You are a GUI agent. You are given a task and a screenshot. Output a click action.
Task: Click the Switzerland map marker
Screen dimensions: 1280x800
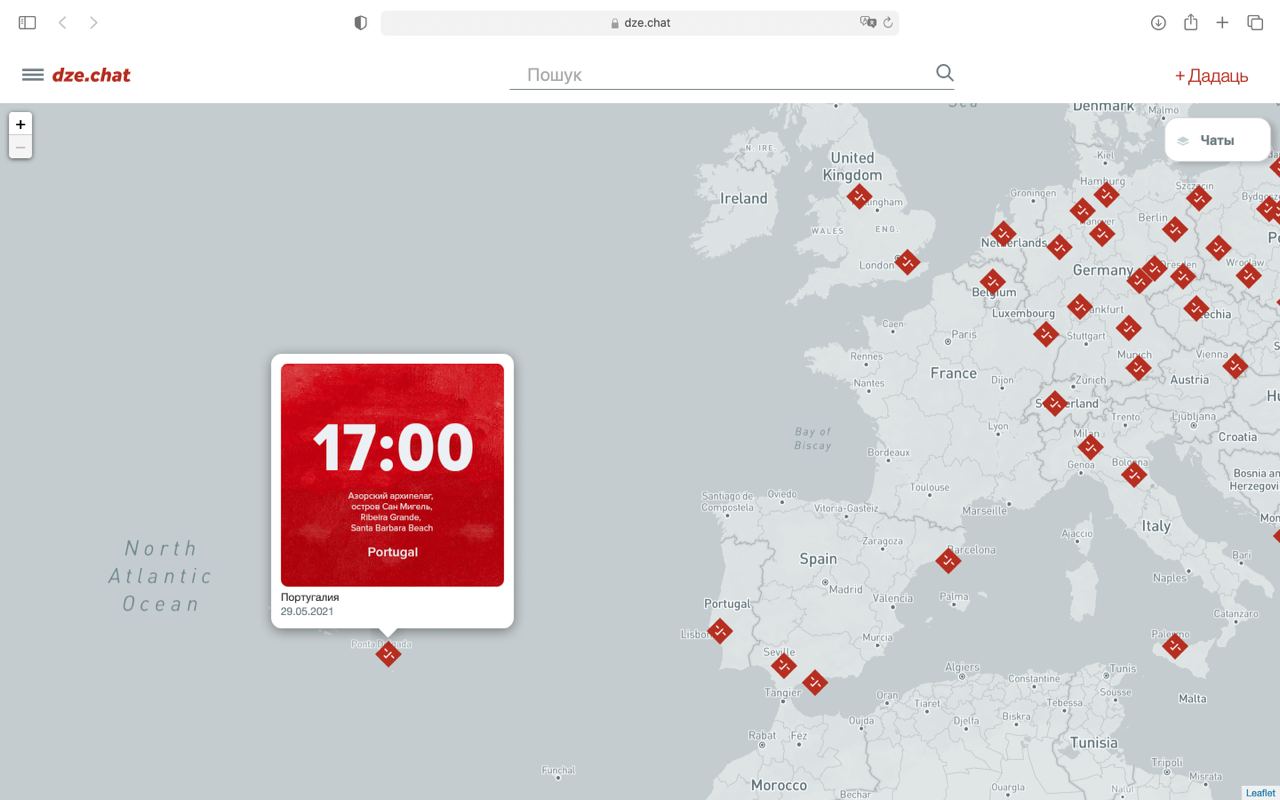pos(1054,403)
